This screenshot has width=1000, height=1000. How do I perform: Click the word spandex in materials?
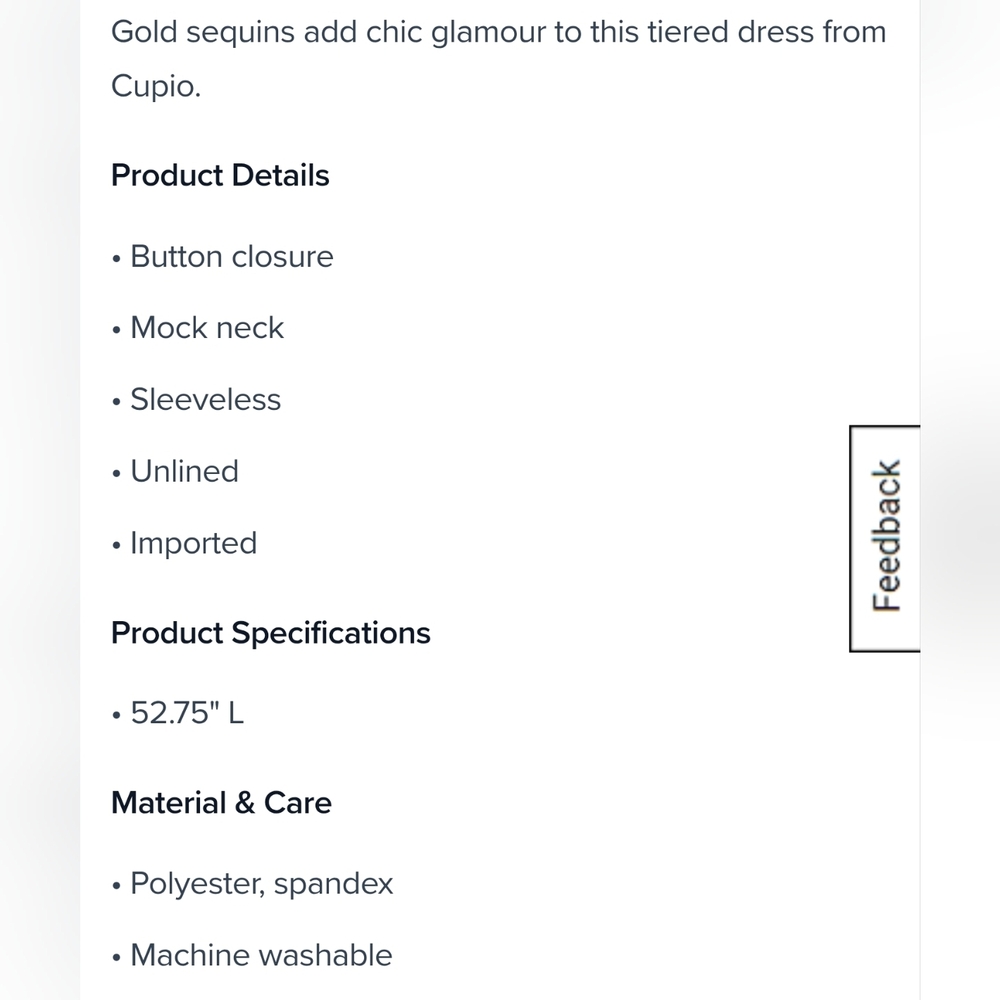(x=334, y=885)
